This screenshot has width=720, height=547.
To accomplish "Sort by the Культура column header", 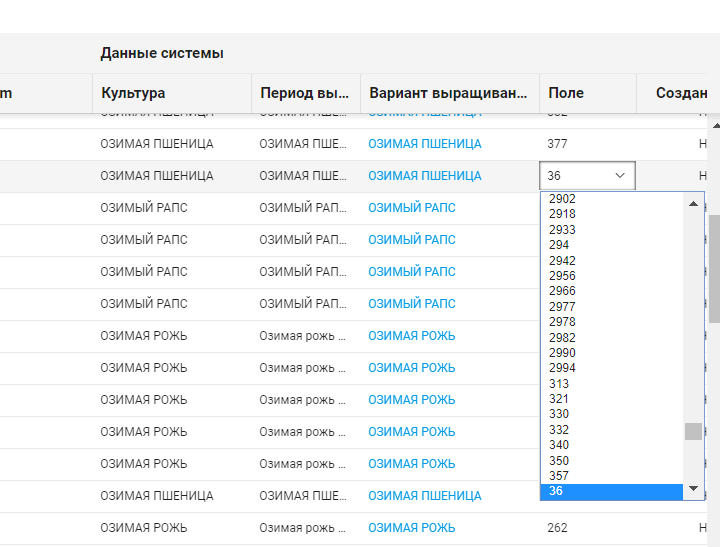I will pos(133,93).
